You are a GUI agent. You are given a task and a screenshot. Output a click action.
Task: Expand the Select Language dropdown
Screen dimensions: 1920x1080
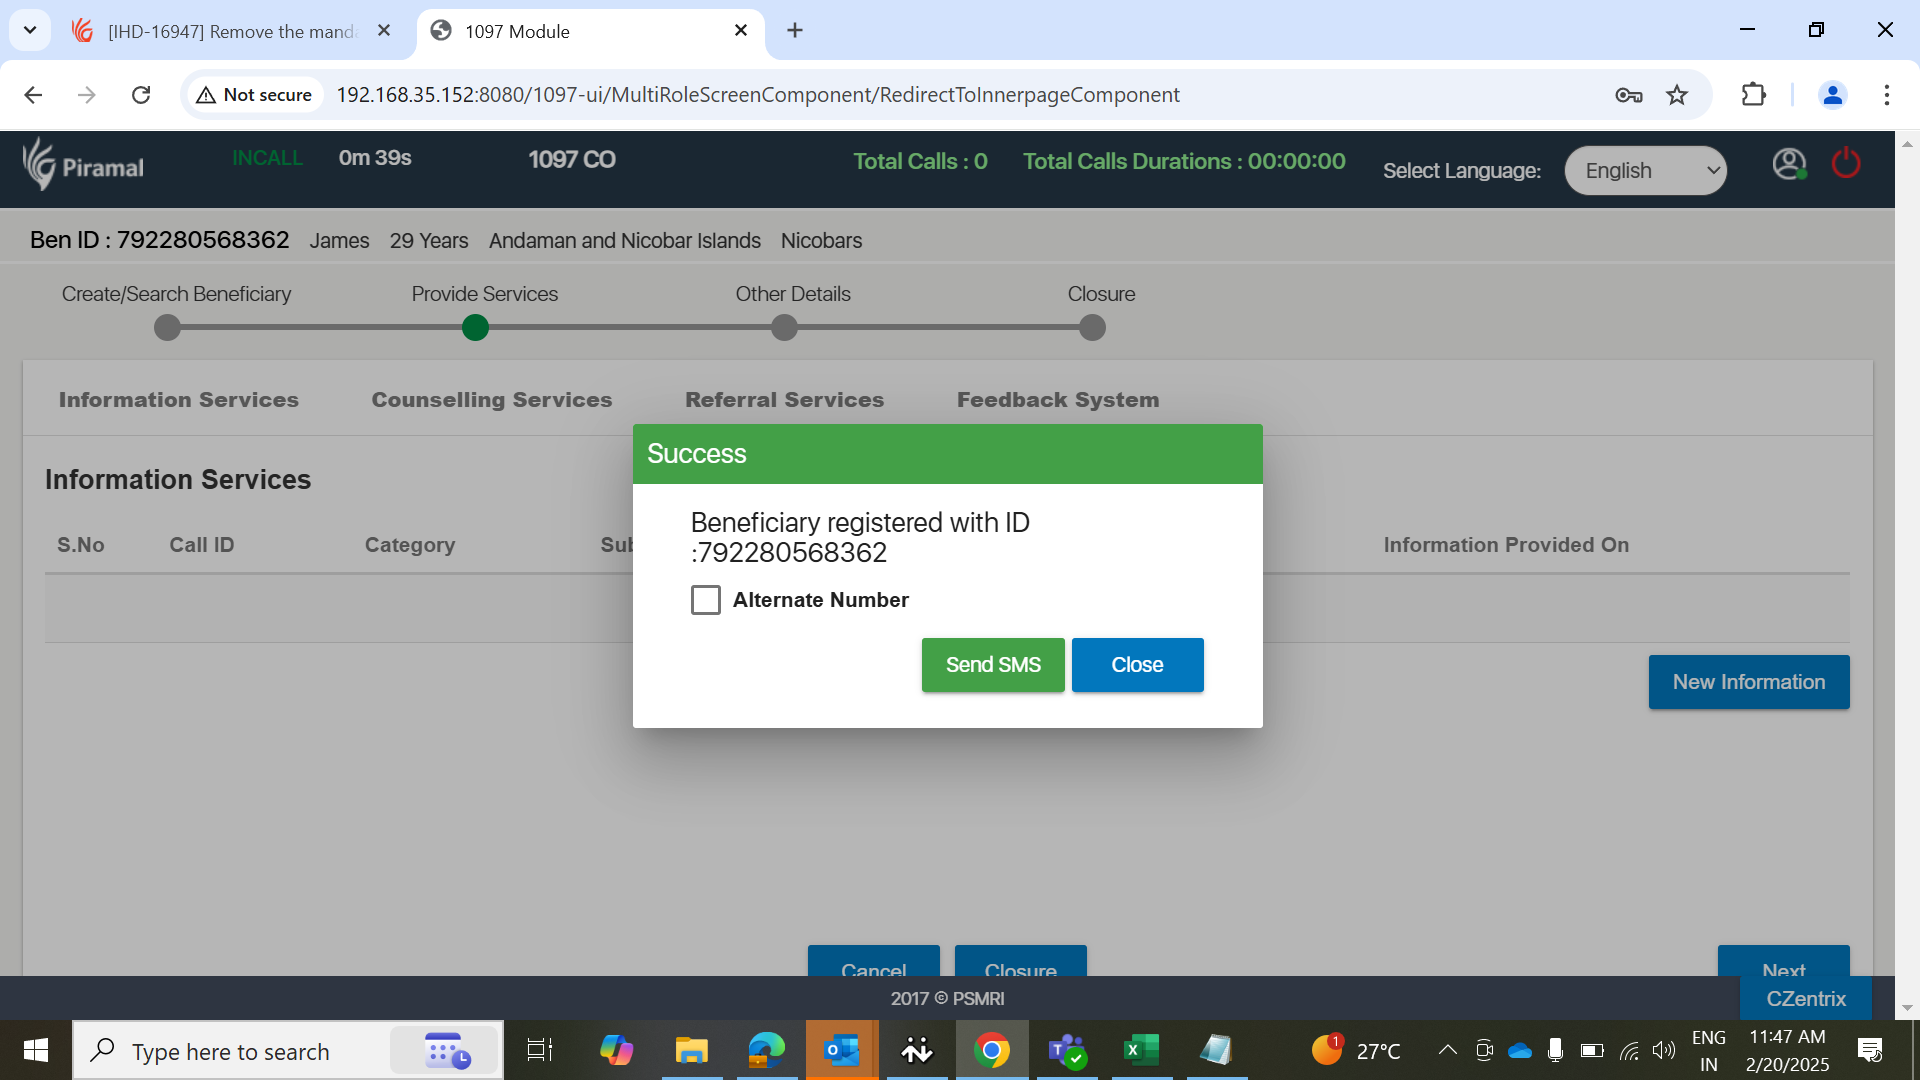[1645, 171]
